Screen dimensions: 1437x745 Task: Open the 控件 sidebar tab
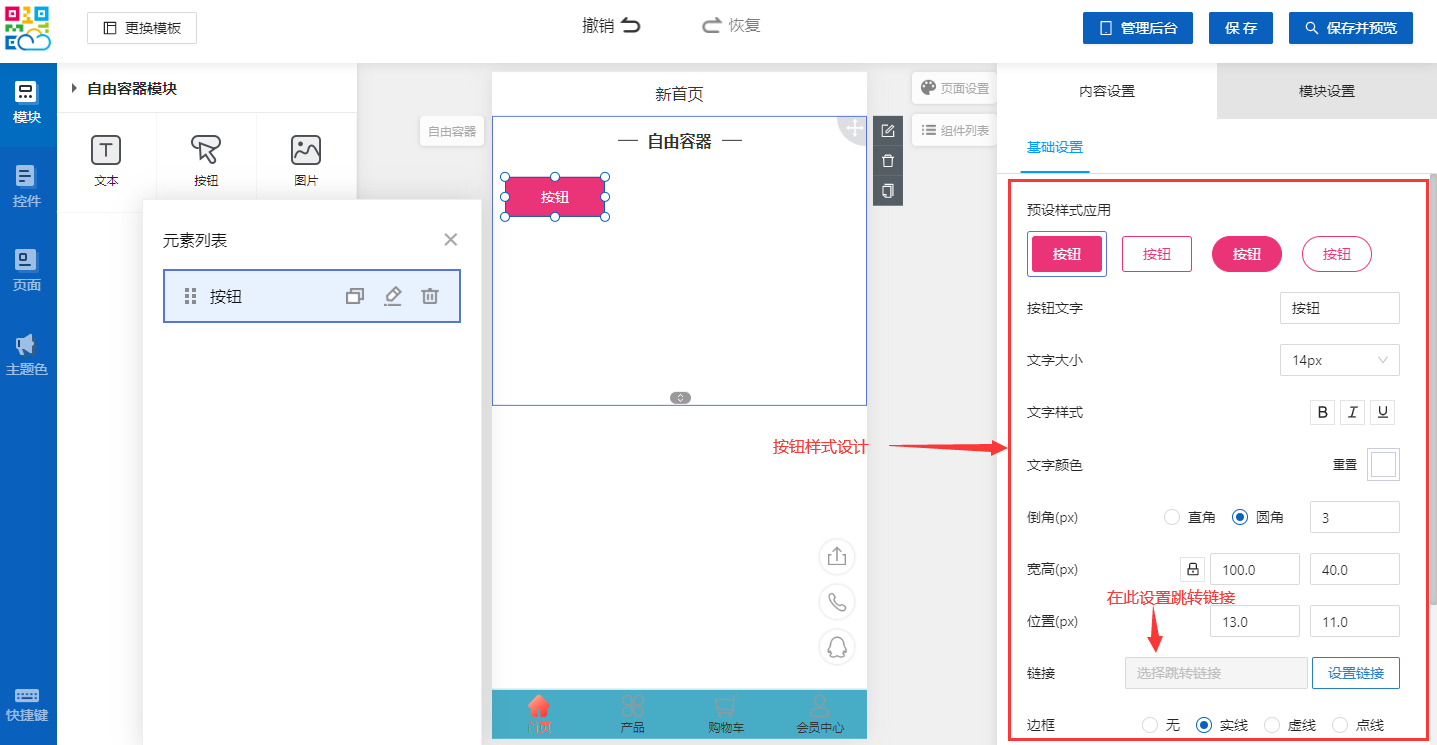coord(27,187)
